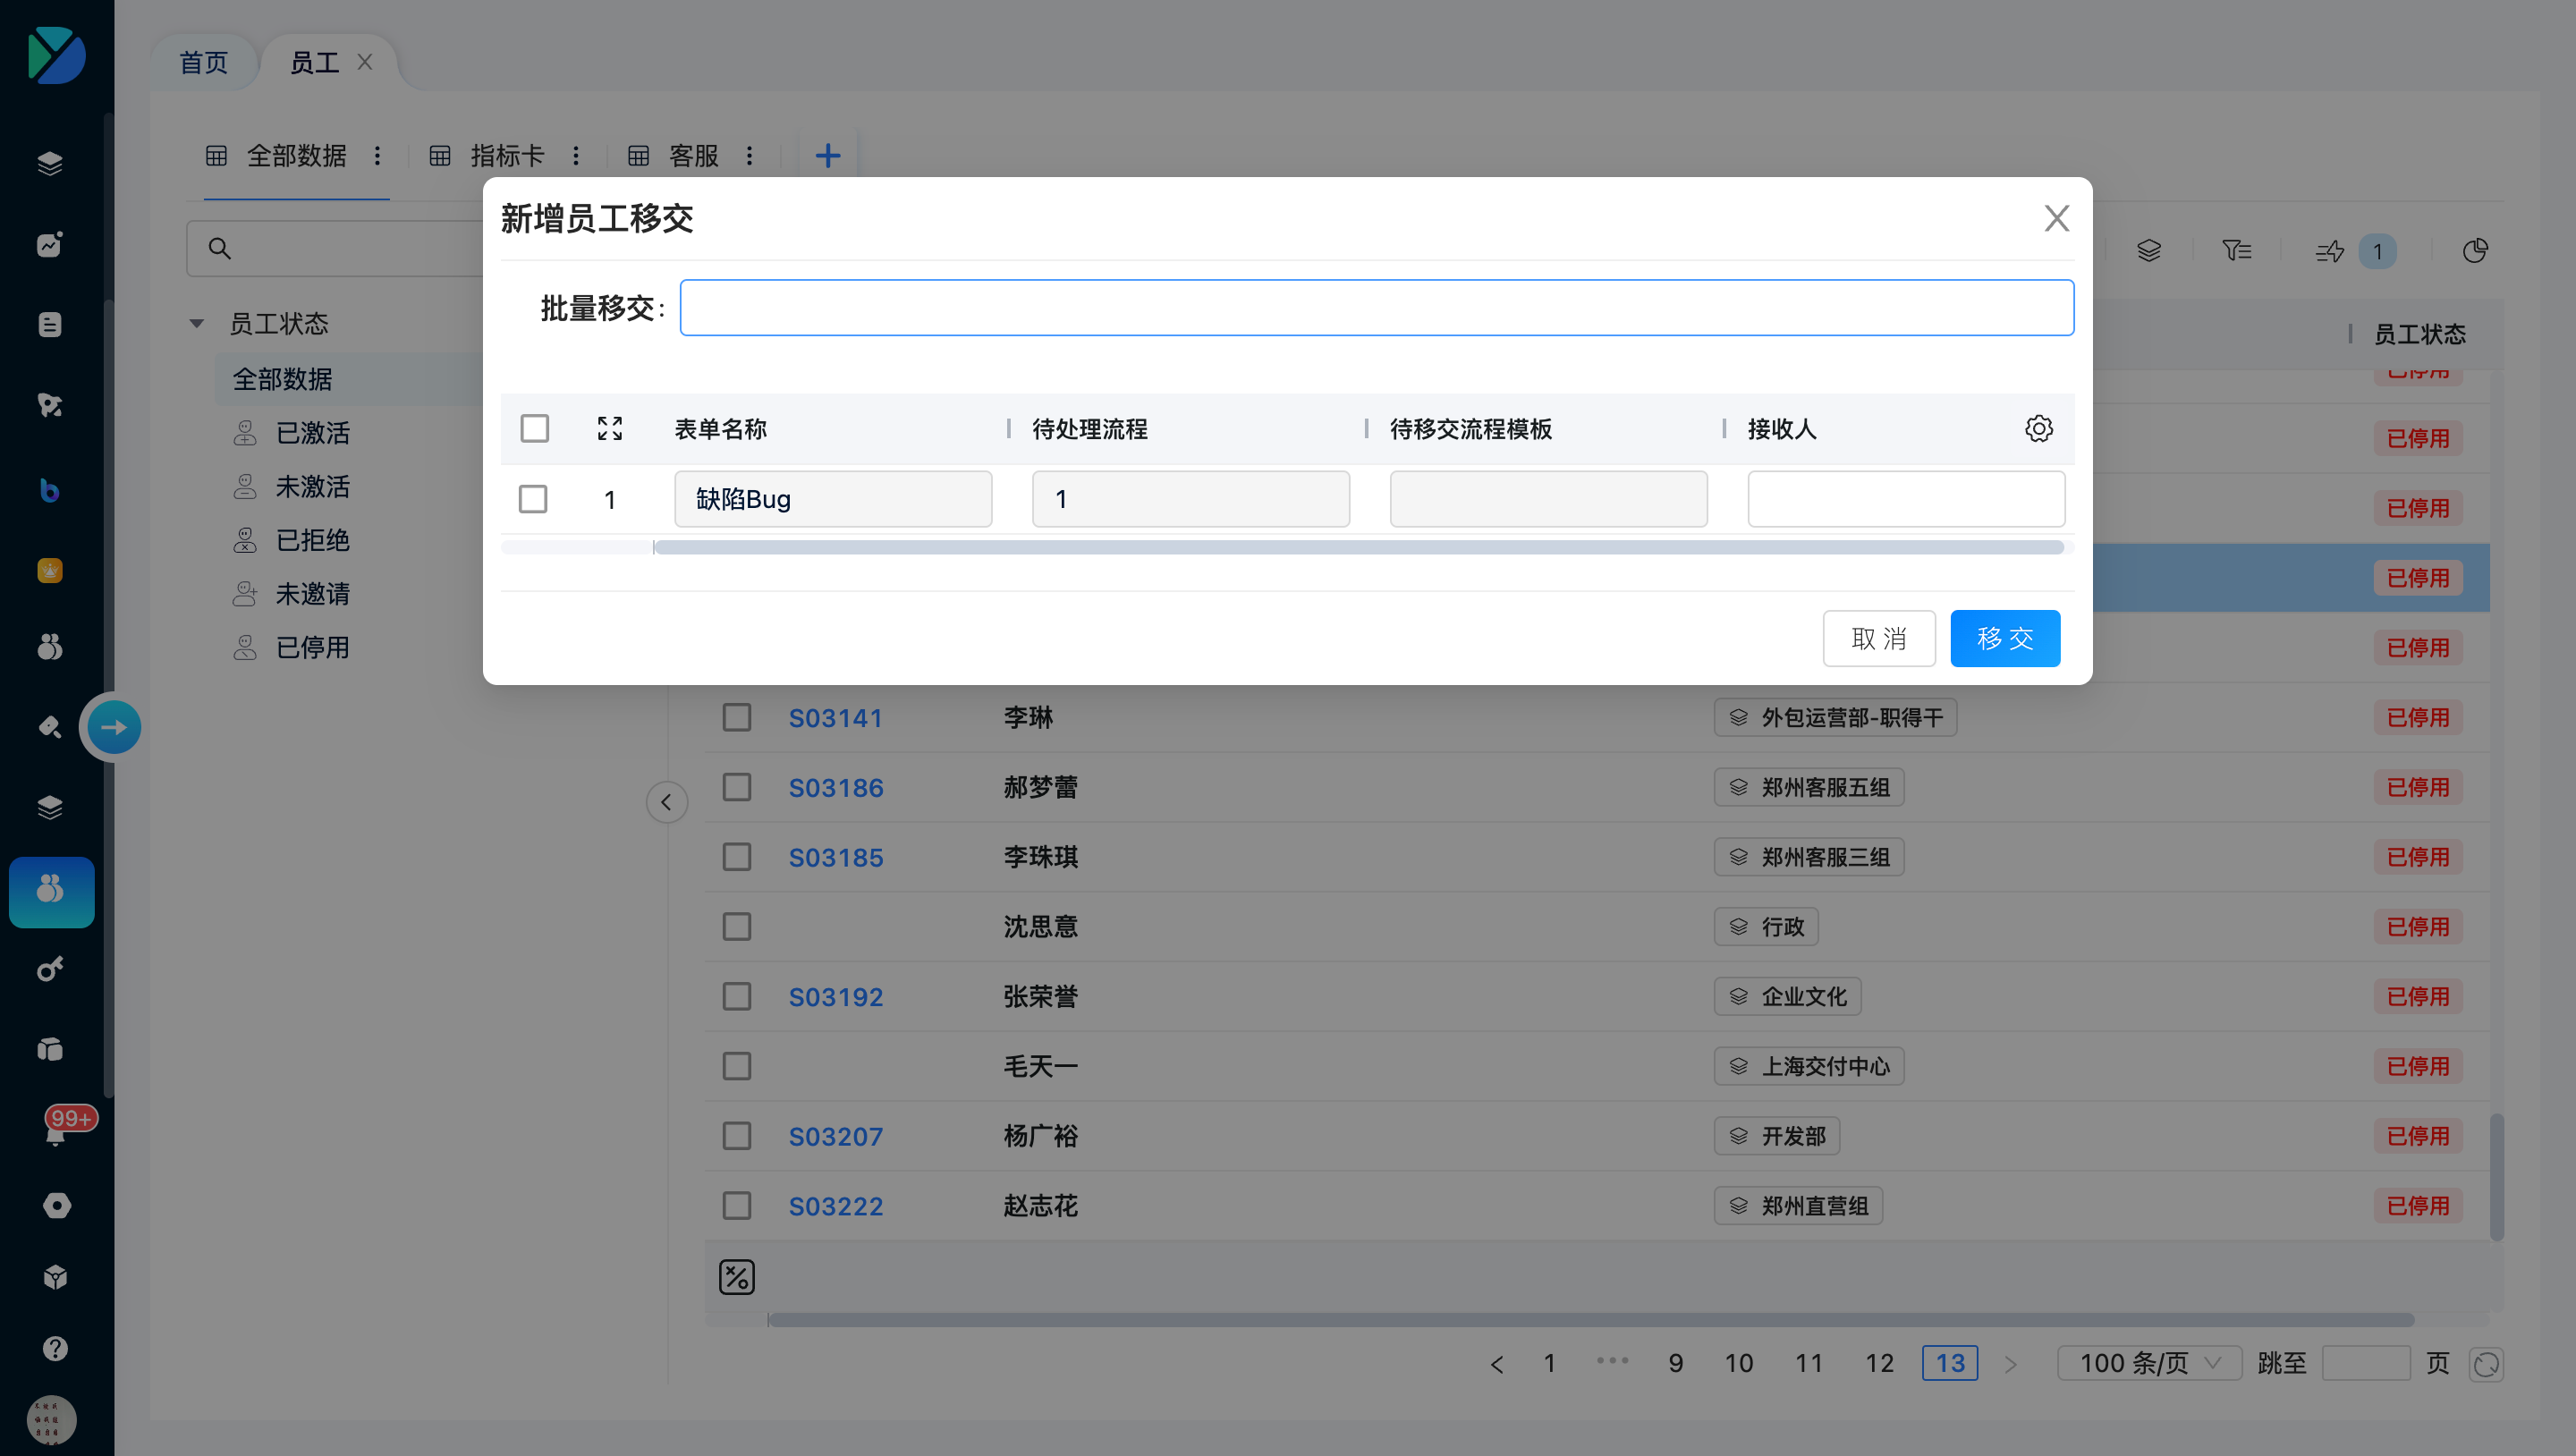
Task: Check the row checkbox for S03186 郝梦蕾
Action: [x=737, y=787]
